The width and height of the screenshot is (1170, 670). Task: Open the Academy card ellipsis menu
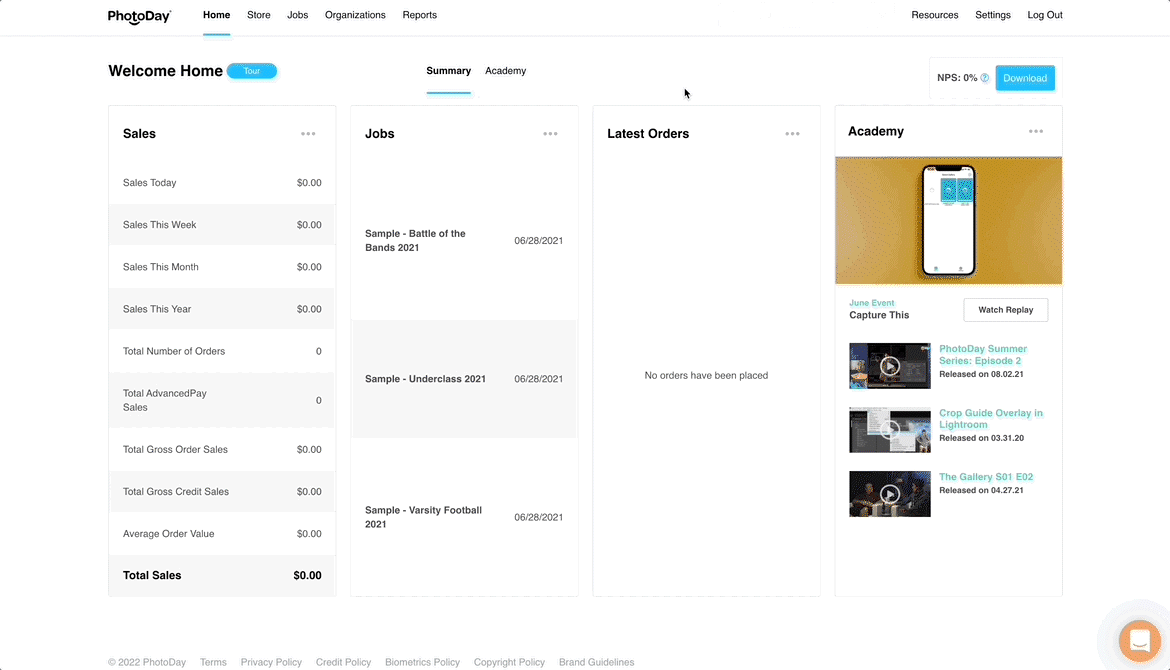point(1036,132)
